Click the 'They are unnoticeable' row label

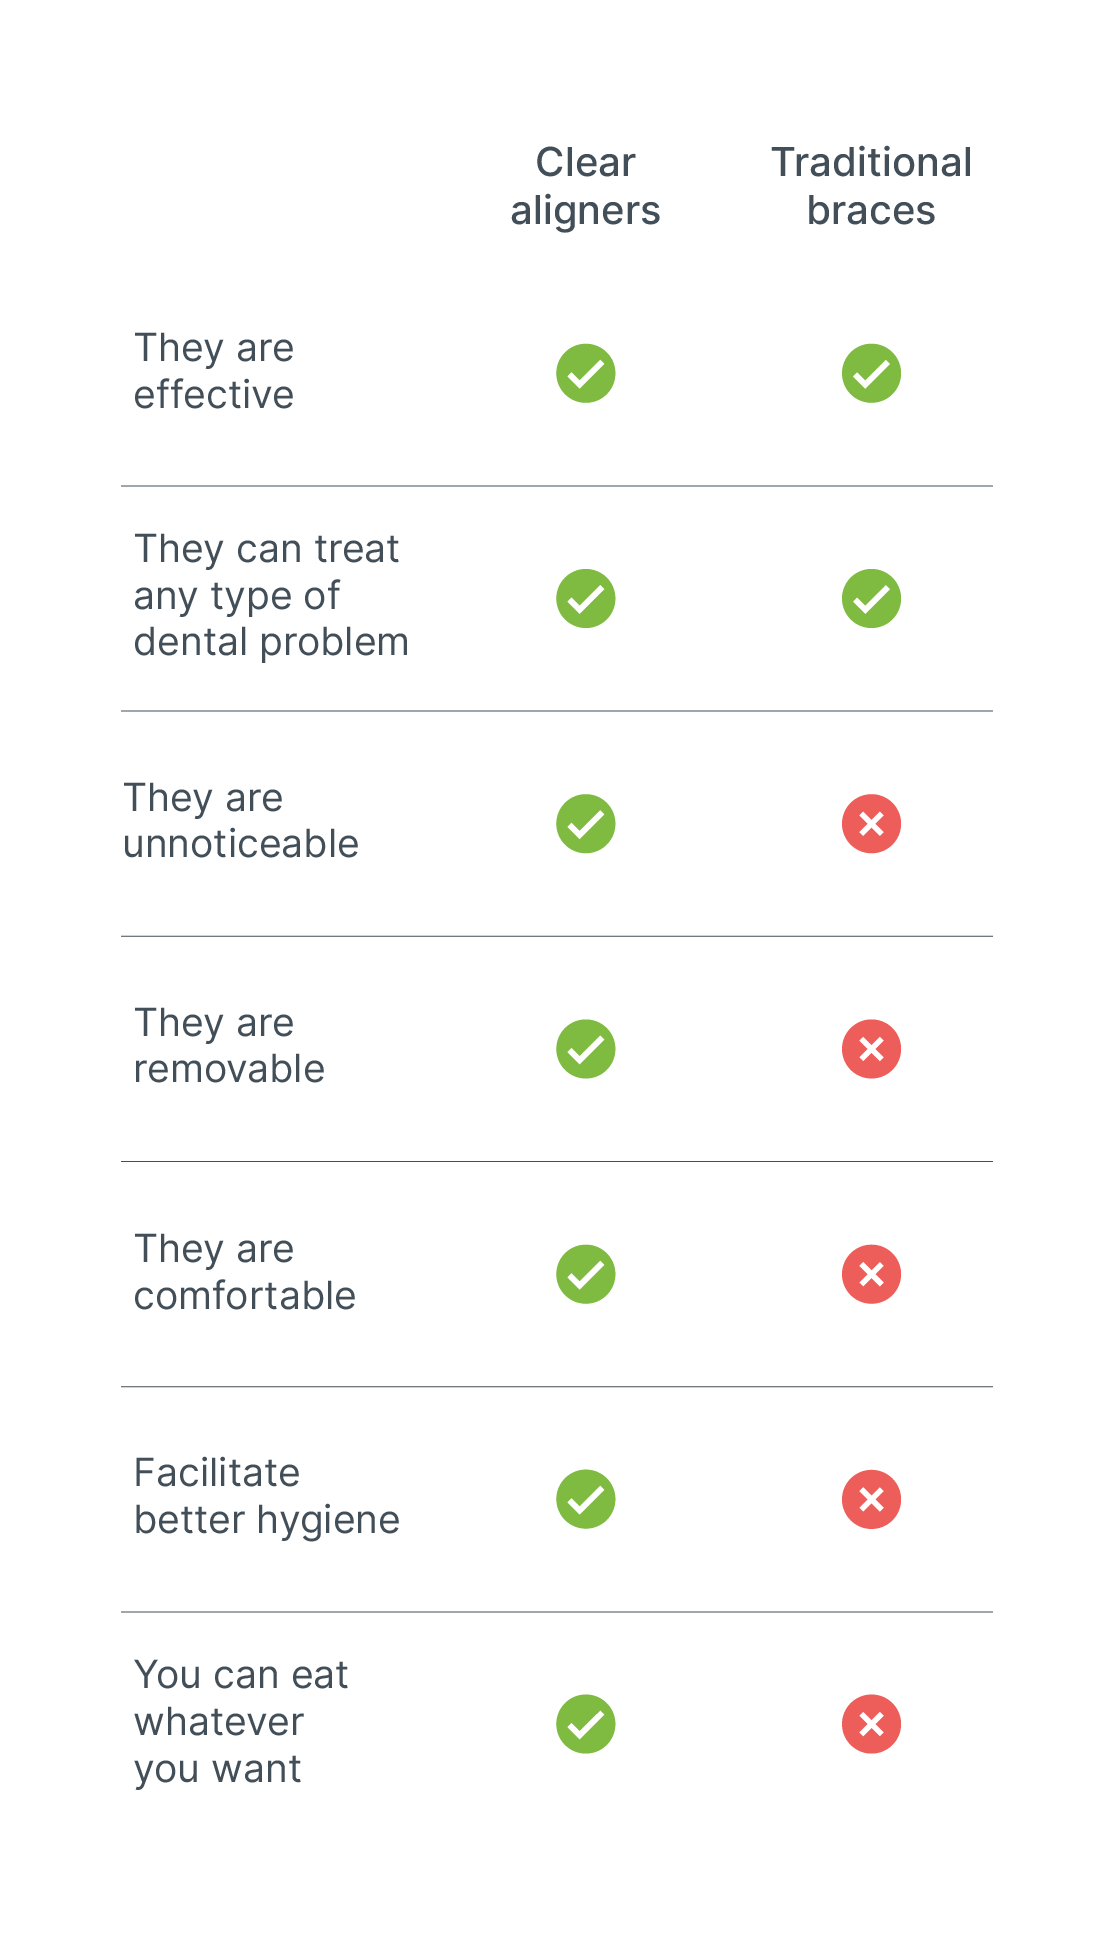(x=240, y=821)
